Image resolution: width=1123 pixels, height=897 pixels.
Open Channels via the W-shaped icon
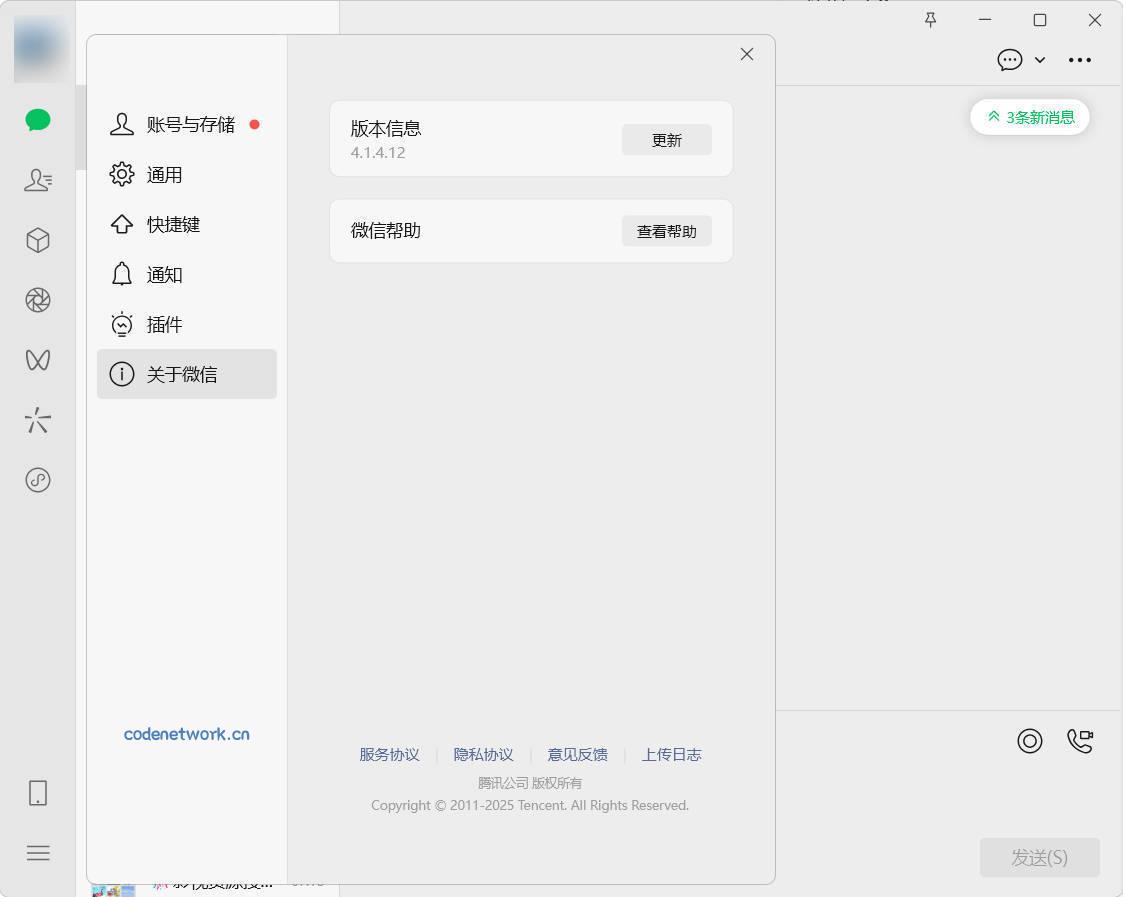[x=37, y=360]
